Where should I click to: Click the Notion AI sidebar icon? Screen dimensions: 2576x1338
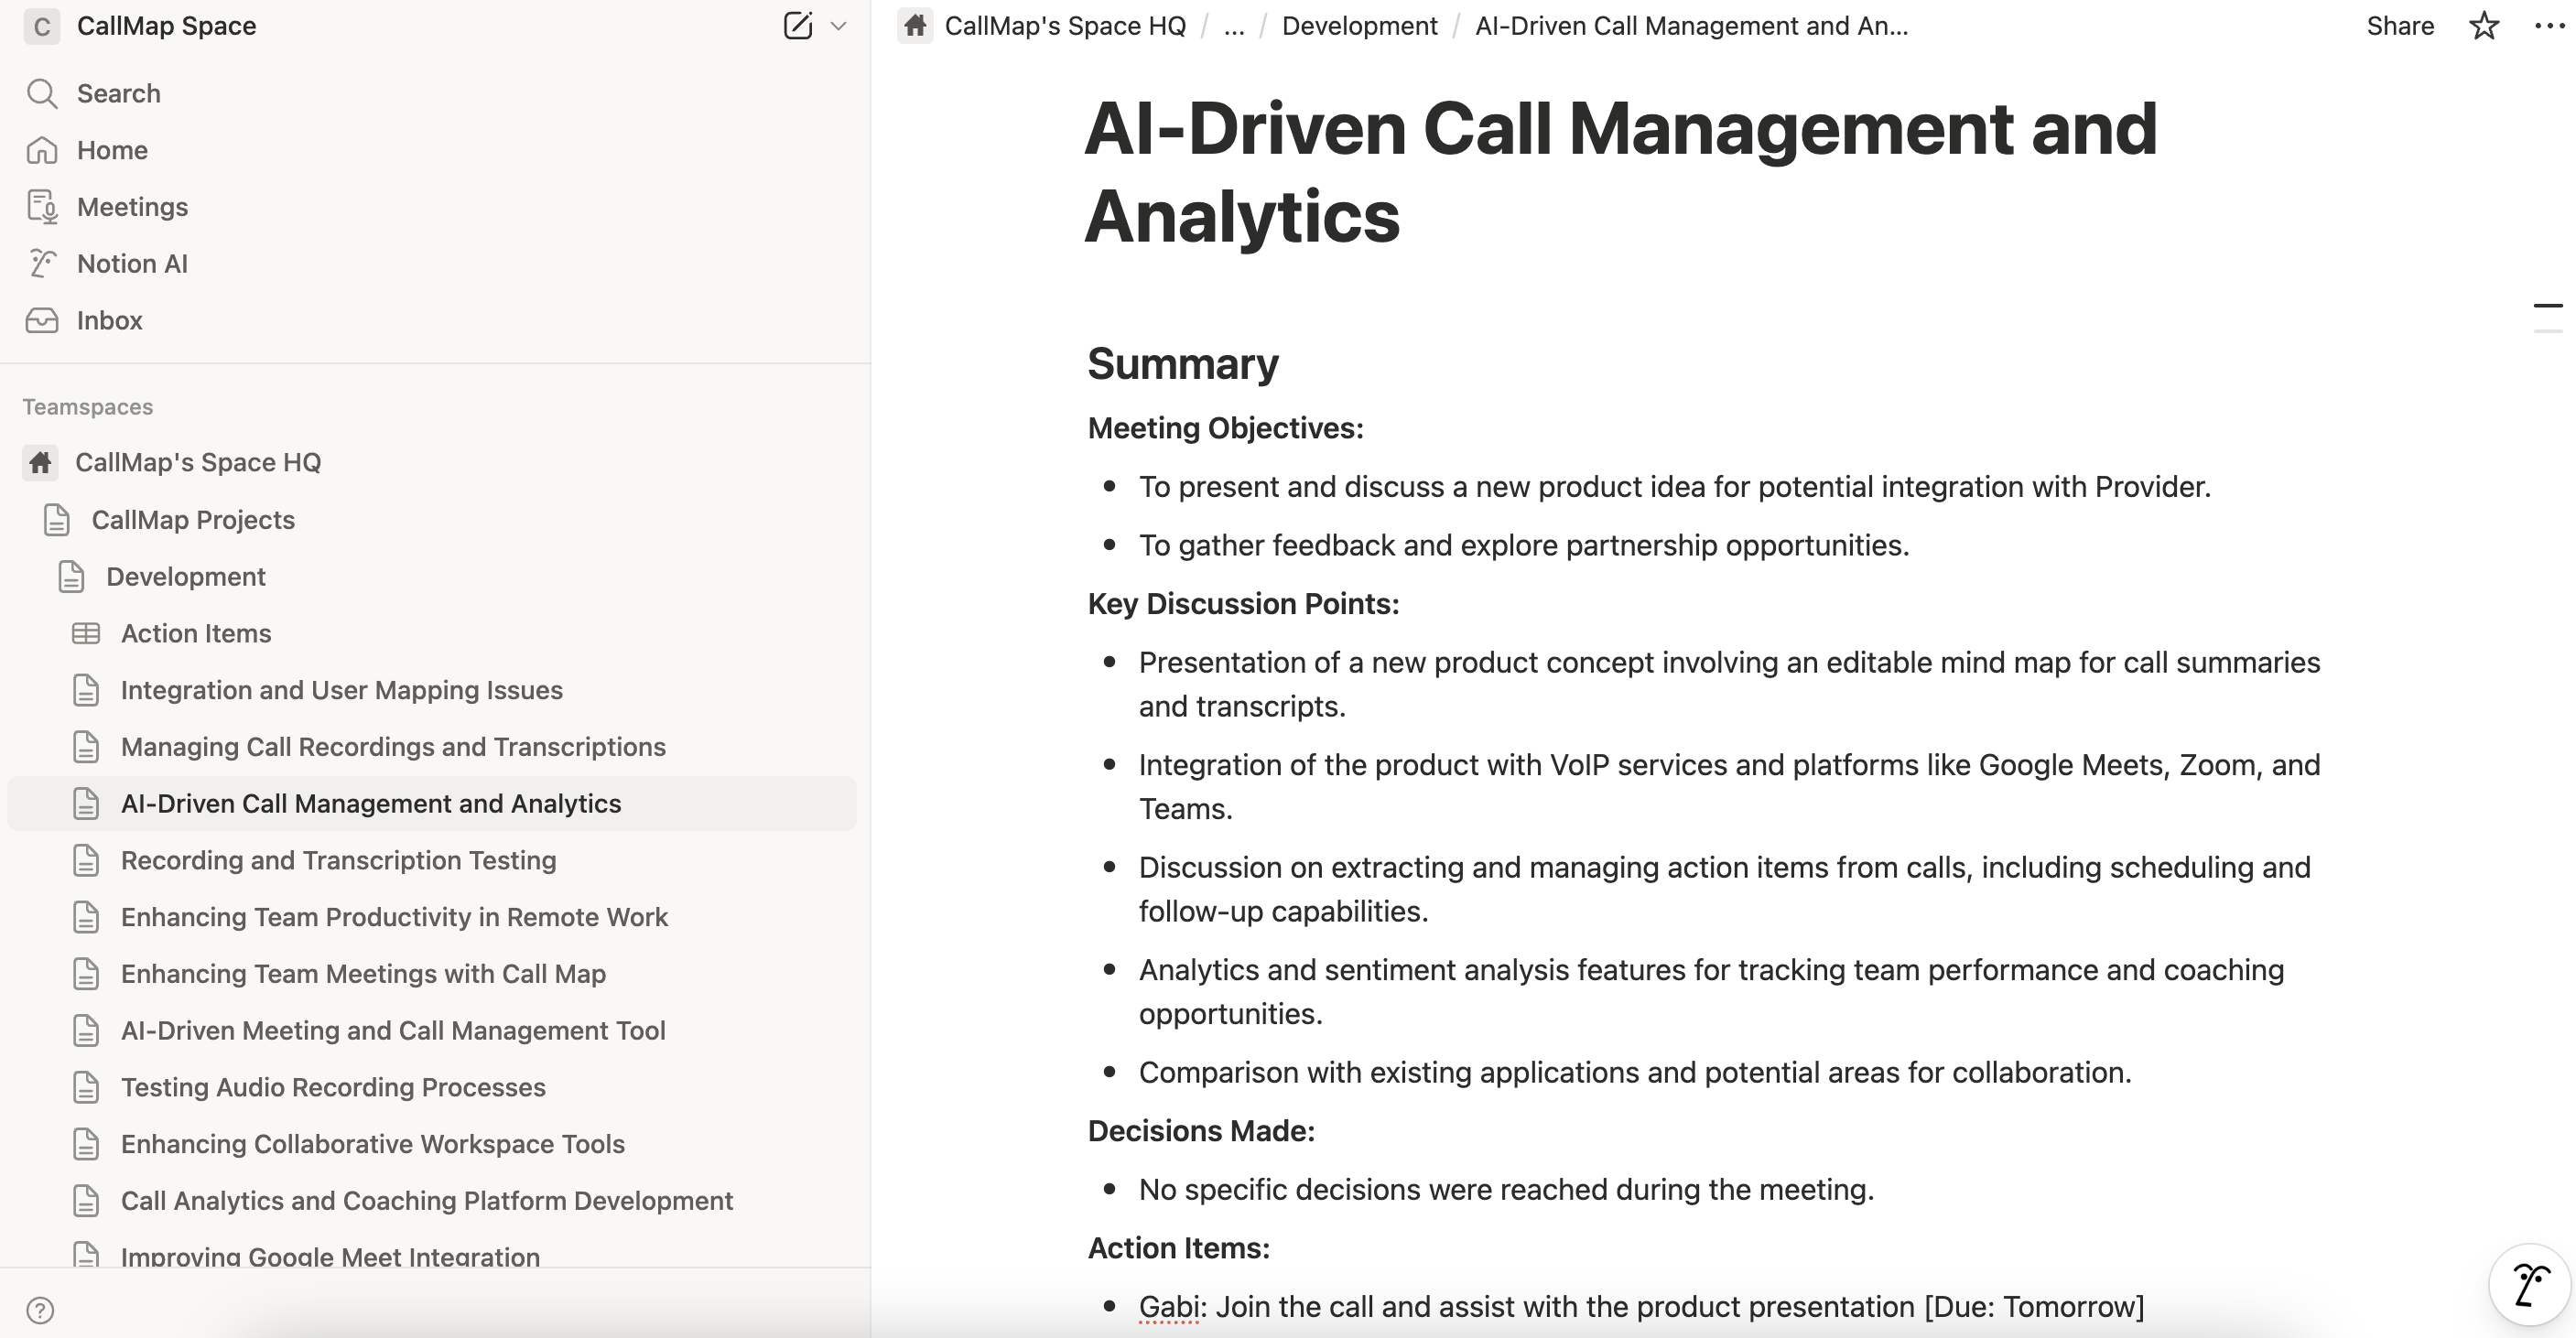click(x=42, y=263)
